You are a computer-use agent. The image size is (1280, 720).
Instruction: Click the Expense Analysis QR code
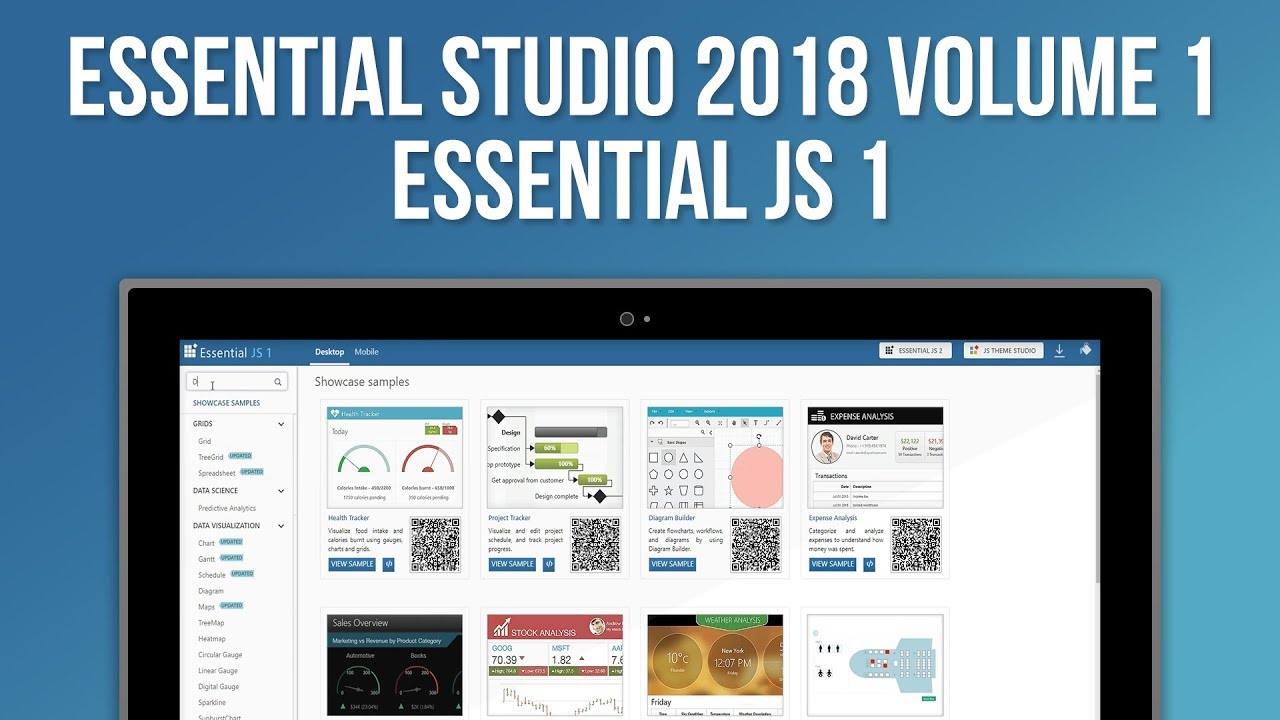tap(916, 545)
